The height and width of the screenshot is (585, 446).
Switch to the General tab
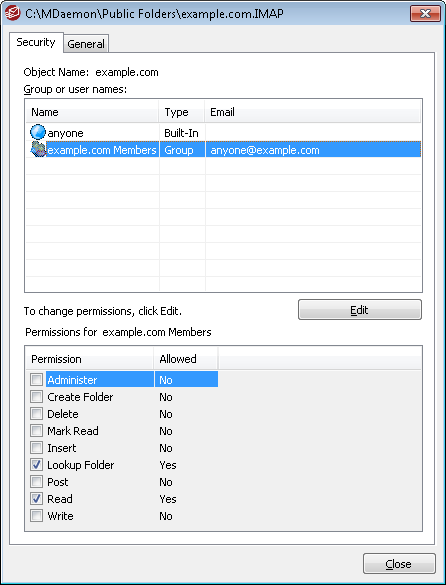[86, 44]
